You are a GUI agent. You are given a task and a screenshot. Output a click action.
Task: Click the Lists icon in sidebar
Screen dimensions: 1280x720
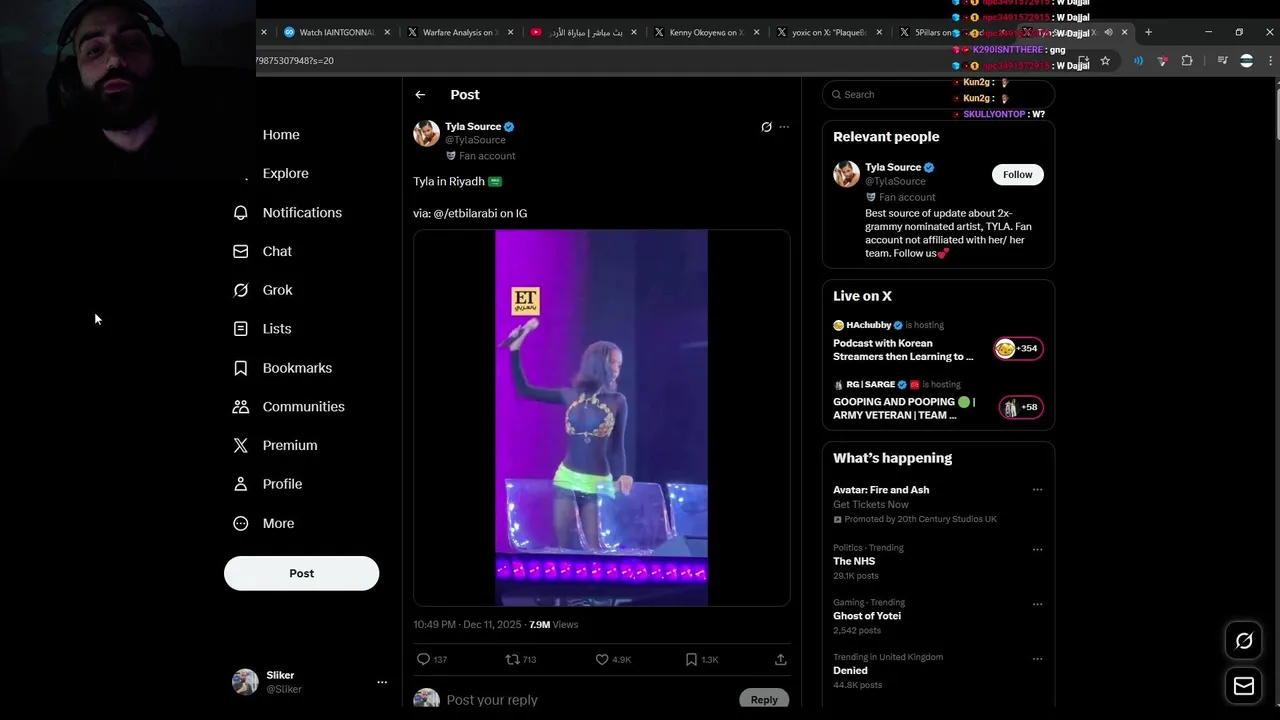[x=240, y=329]
